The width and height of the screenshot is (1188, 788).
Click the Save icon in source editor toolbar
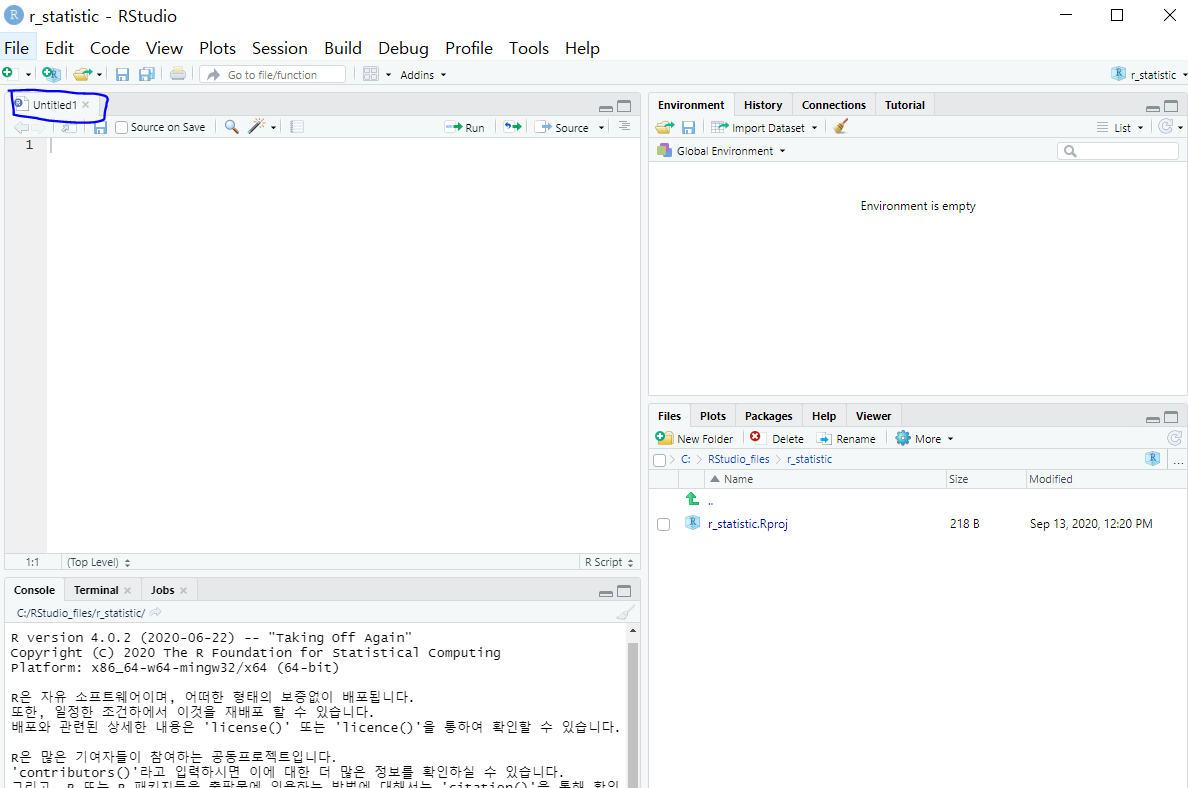pos(100,128)
